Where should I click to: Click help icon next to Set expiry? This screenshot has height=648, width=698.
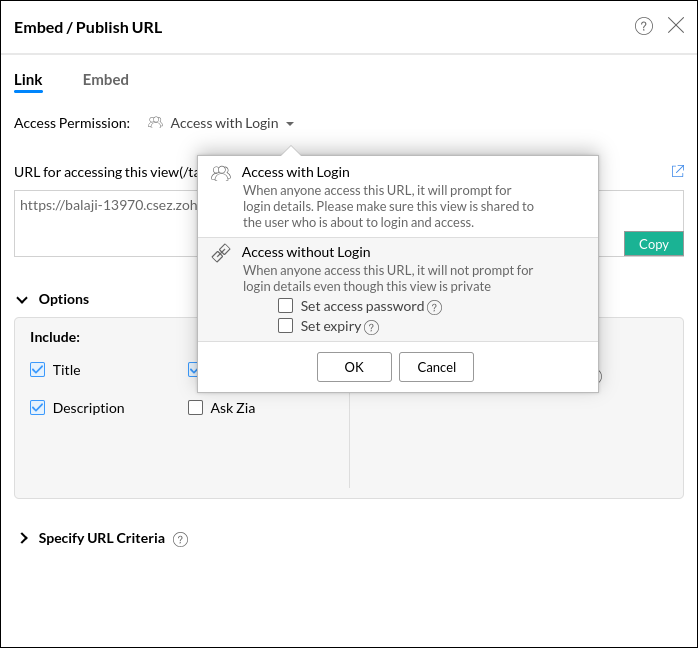(371, 327)
